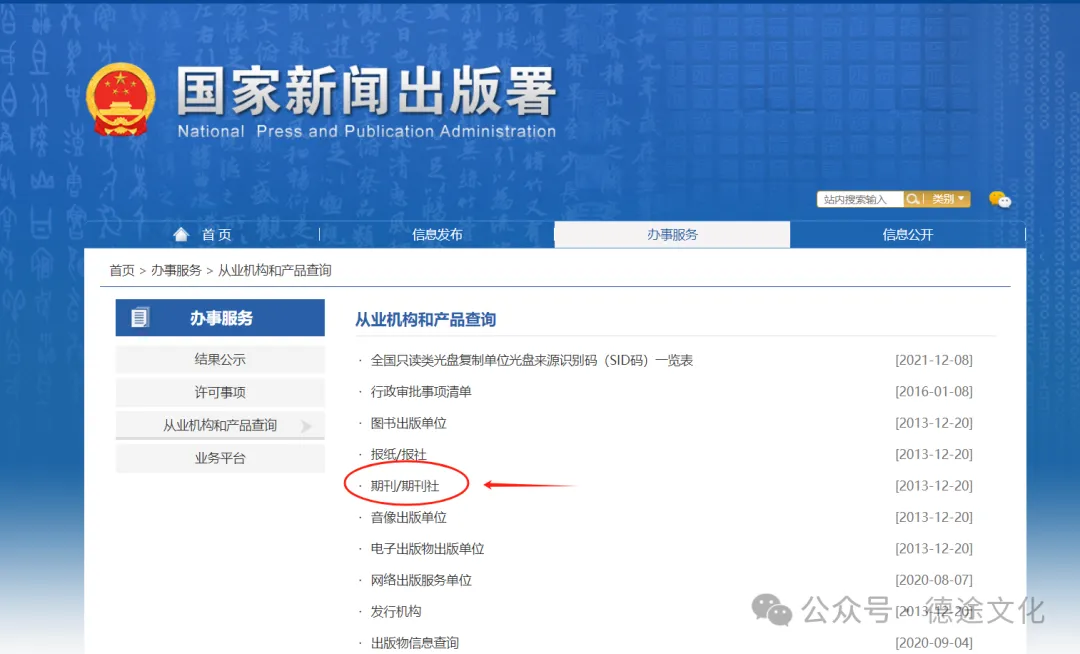Open the 类别 category dropdown
This screenshot has height=654, width=1080.
[x=949, y=199]
